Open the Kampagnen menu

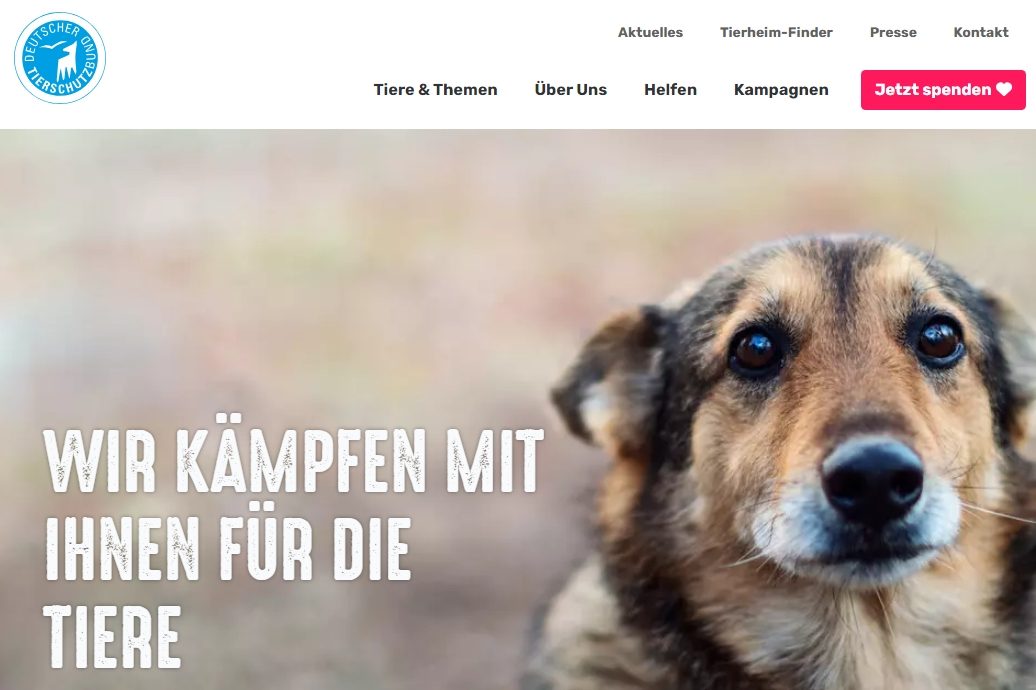(x=781, y=90)
